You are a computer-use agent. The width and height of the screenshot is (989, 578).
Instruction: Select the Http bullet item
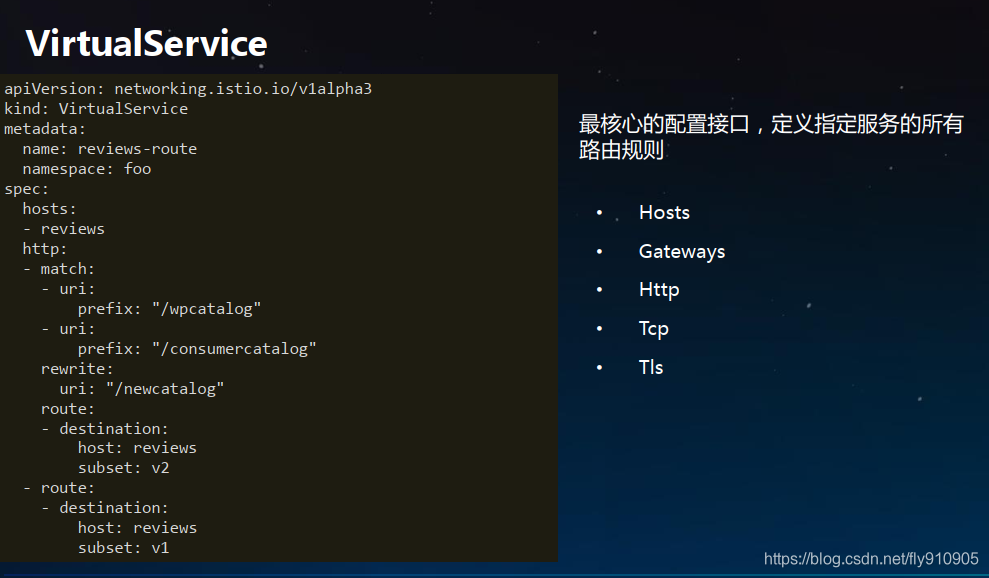658,289
